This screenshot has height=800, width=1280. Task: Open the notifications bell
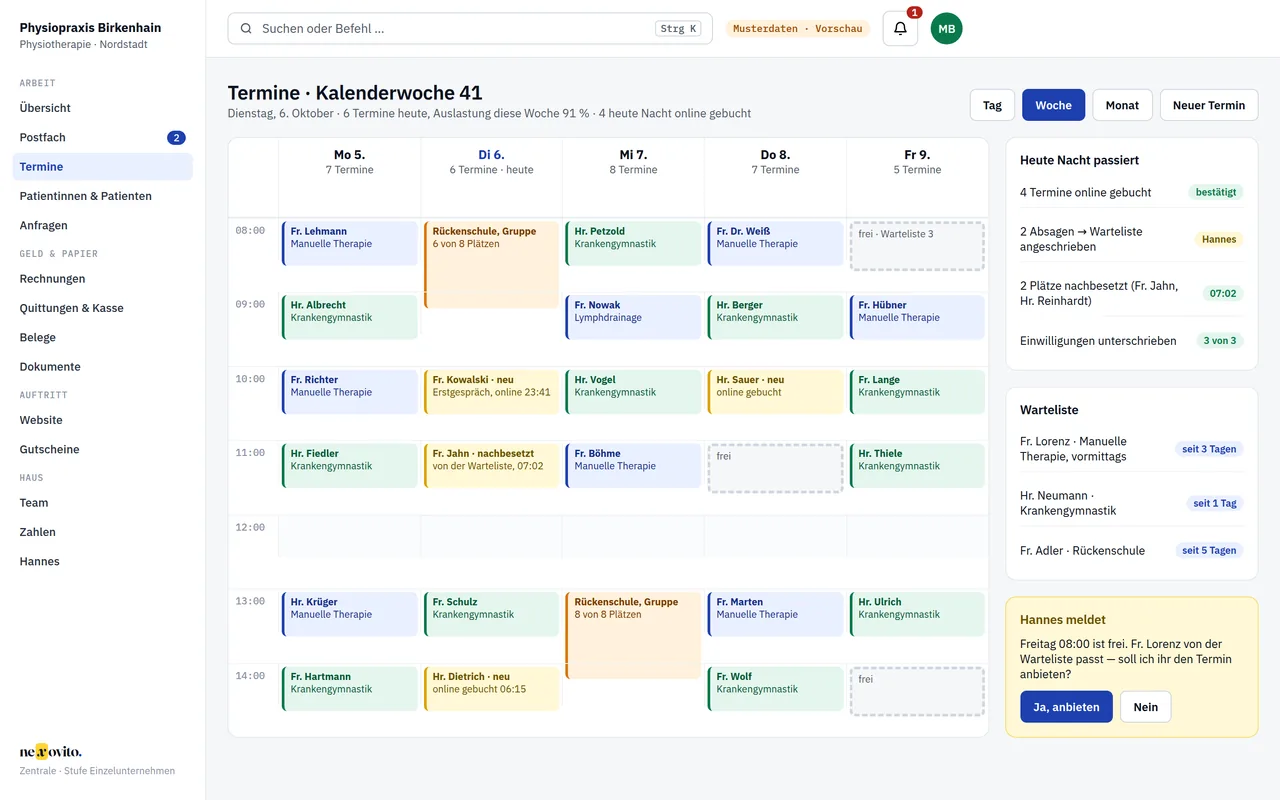coord(900,29)
